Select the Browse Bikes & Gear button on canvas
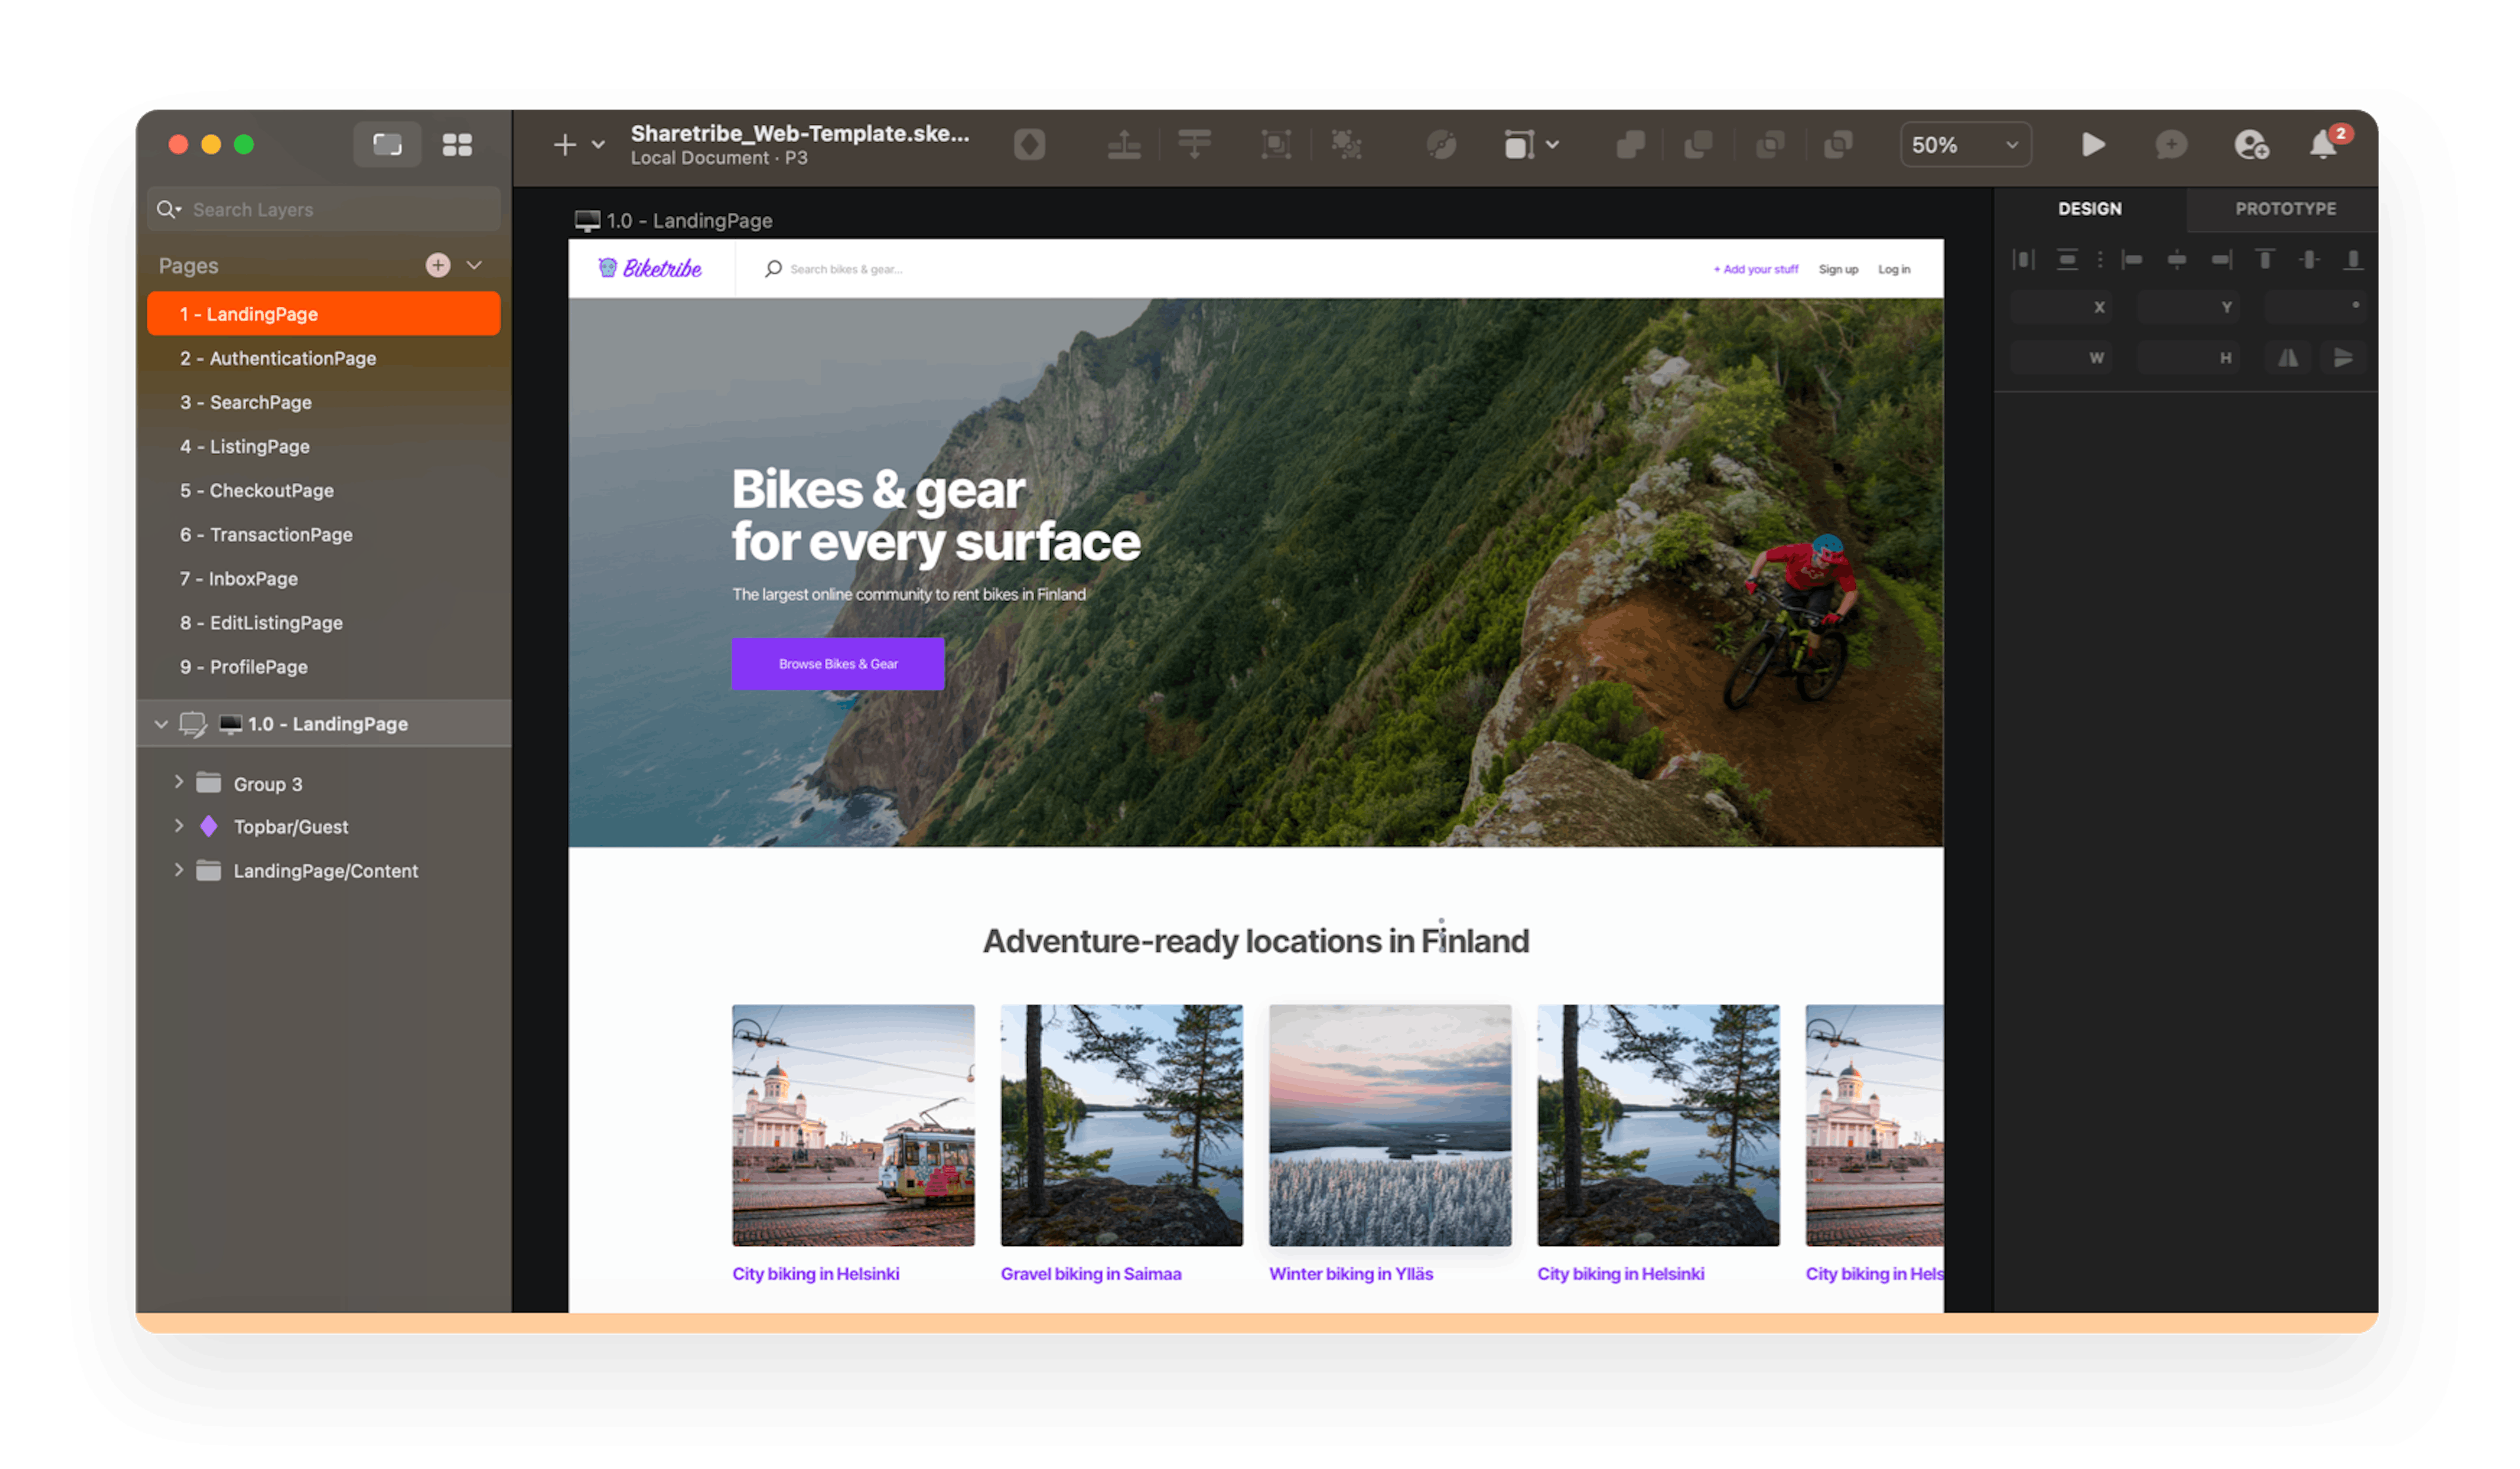Screen dimensions: 2520x1469 (x=838, y=663)
